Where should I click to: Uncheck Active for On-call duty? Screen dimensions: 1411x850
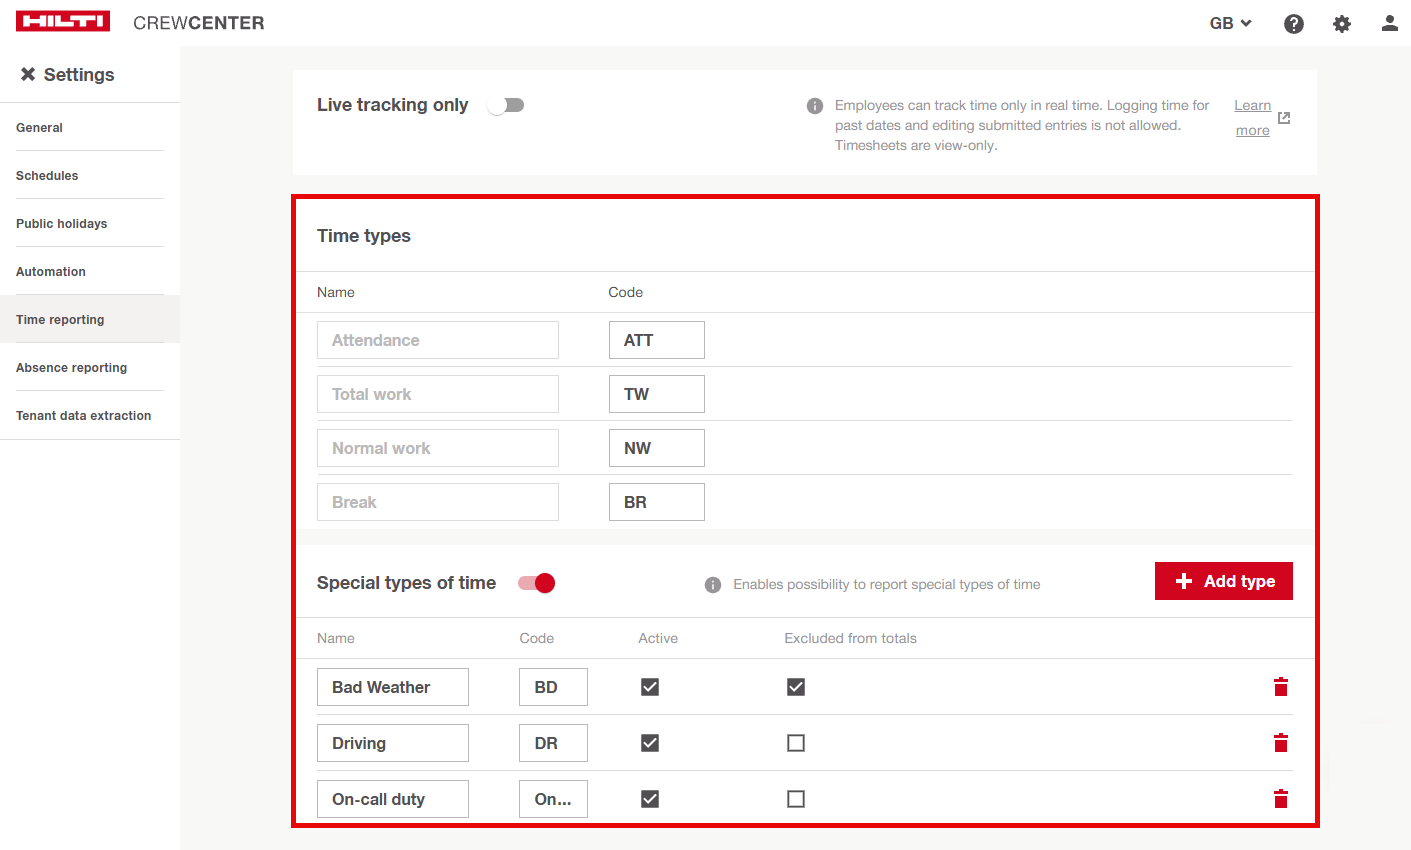click(650, 799)
